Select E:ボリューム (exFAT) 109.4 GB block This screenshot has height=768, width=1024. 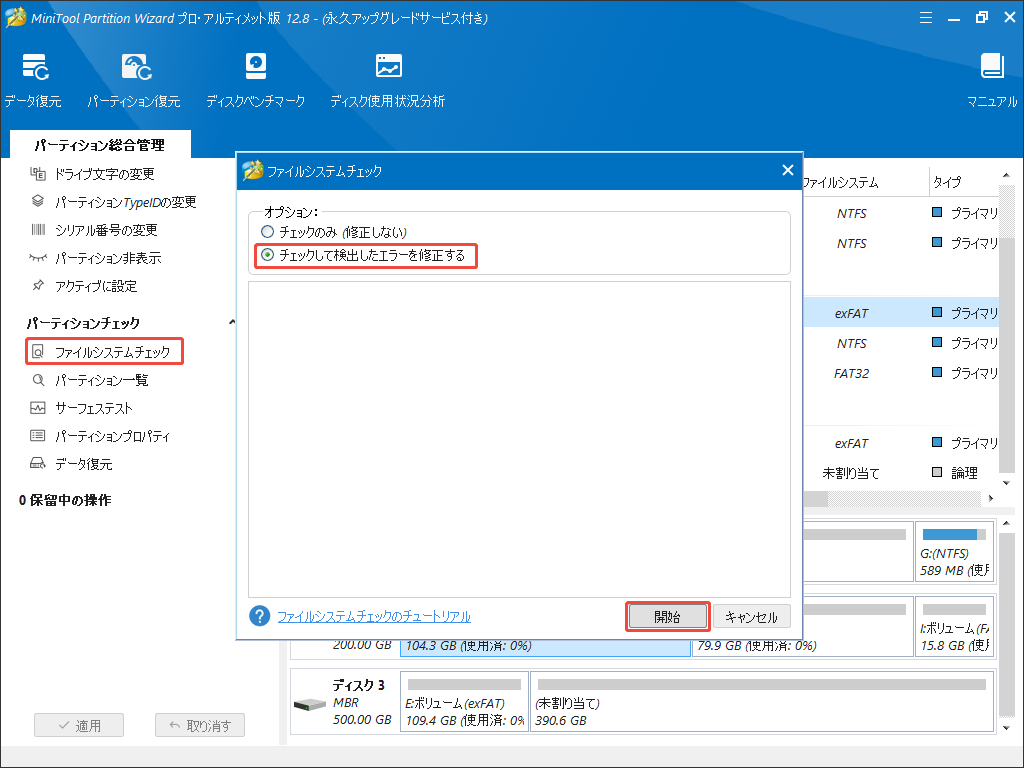[464, 701]
